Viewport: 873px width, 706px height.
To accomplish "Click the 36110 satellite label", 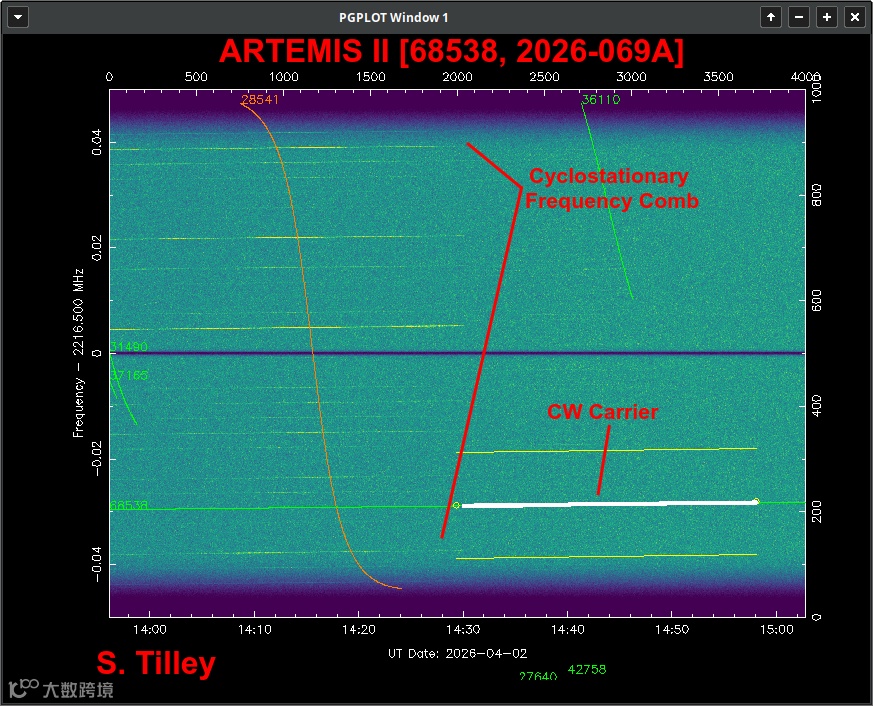I will [x=601, y=100].
